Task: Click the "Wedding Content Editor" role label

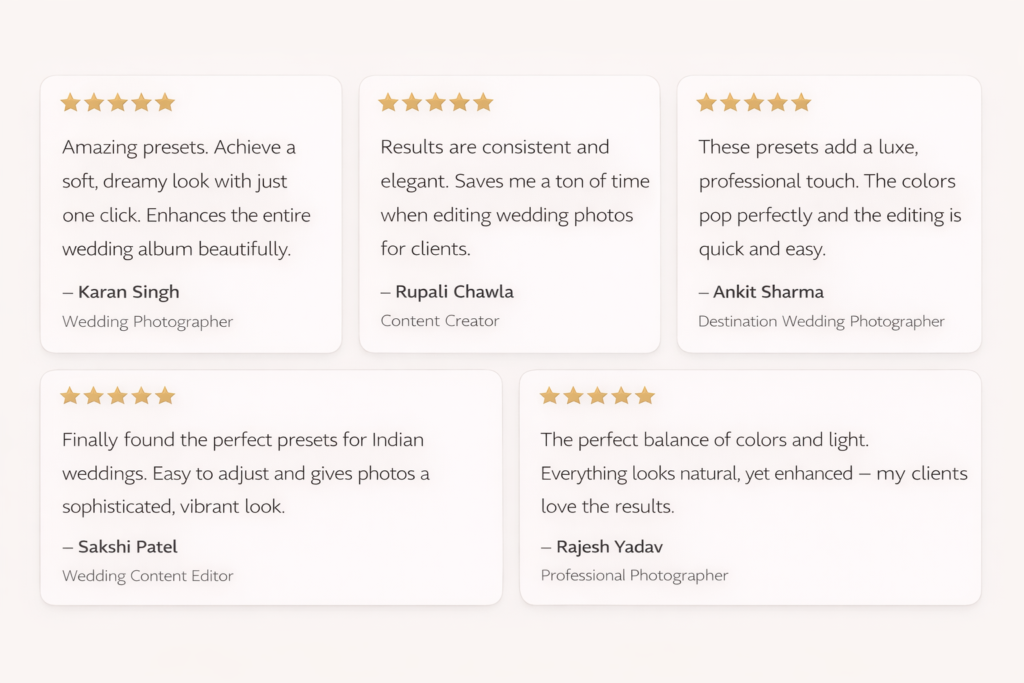Action: coord(147,576)
